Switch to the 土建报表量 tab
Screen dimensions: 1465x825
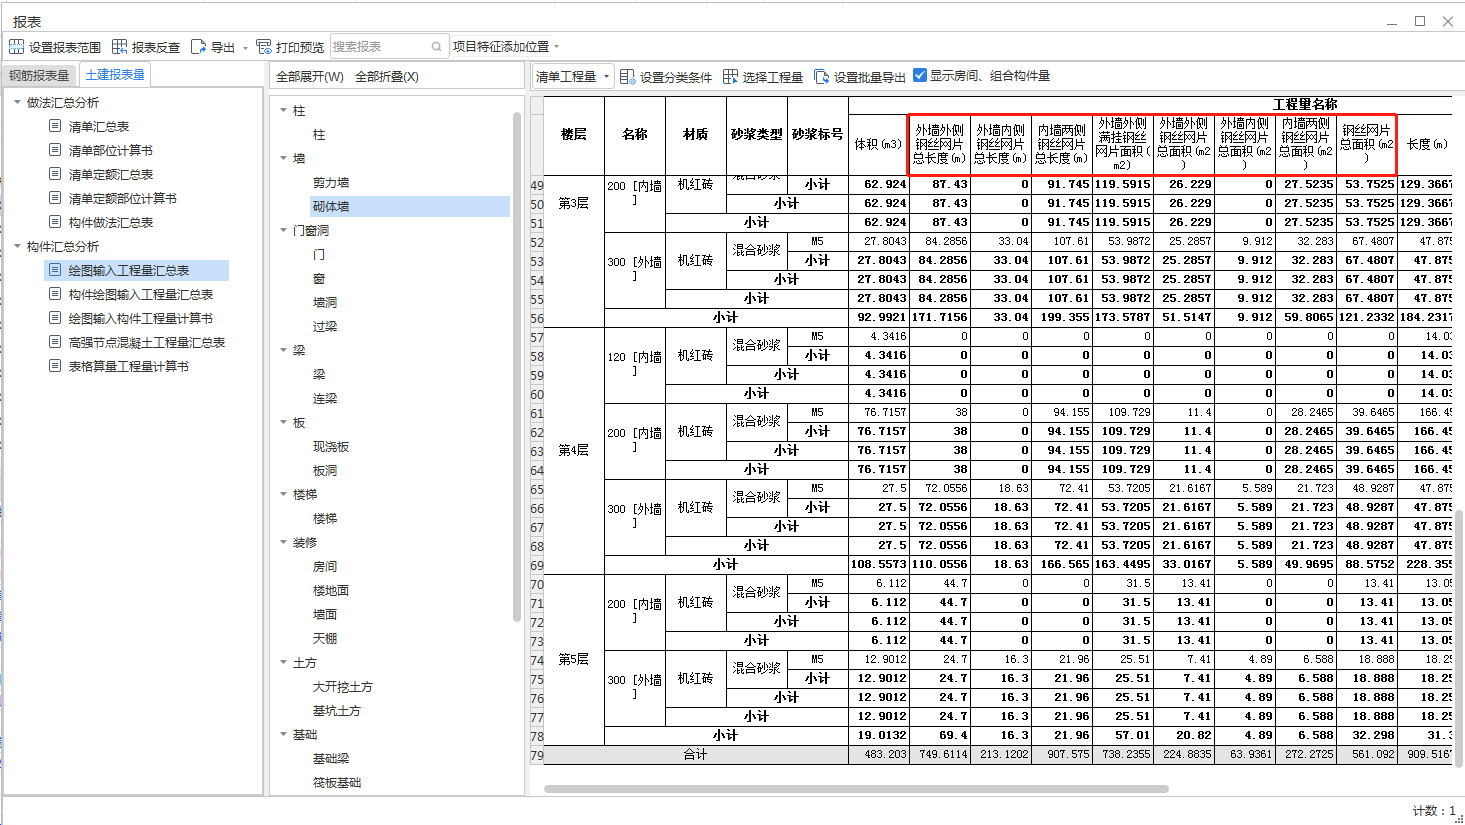[115, 75]
